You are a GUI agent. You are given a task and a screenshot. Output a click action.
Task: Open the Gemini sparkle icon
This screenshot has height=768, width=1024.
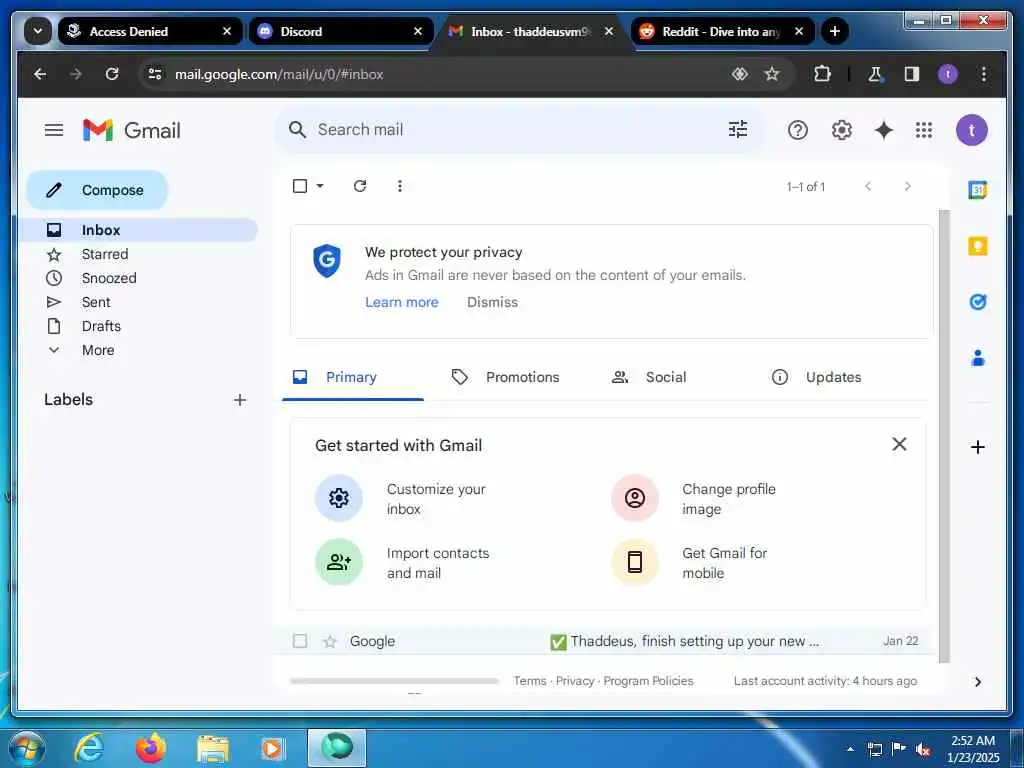pos(884,130)
